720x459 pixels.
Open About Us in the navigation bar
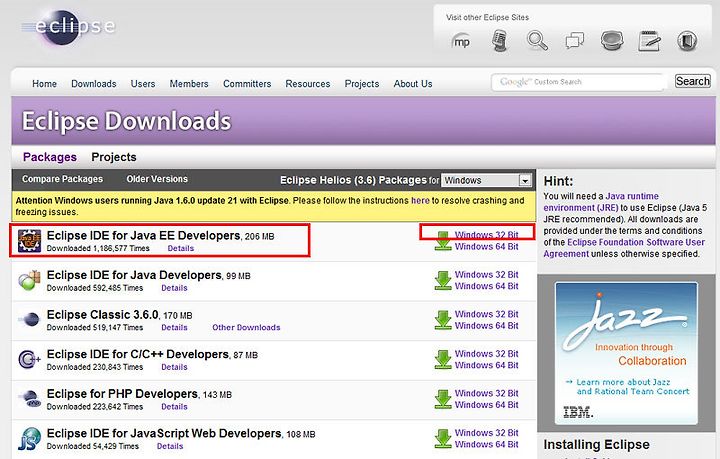coord(413,84)
